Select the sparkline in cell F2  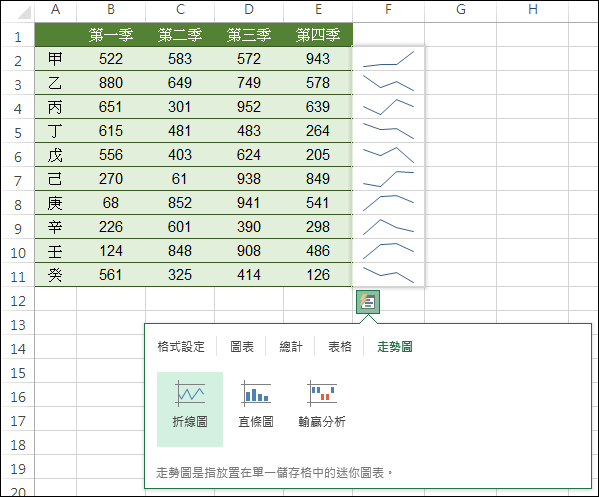[388, 59]
